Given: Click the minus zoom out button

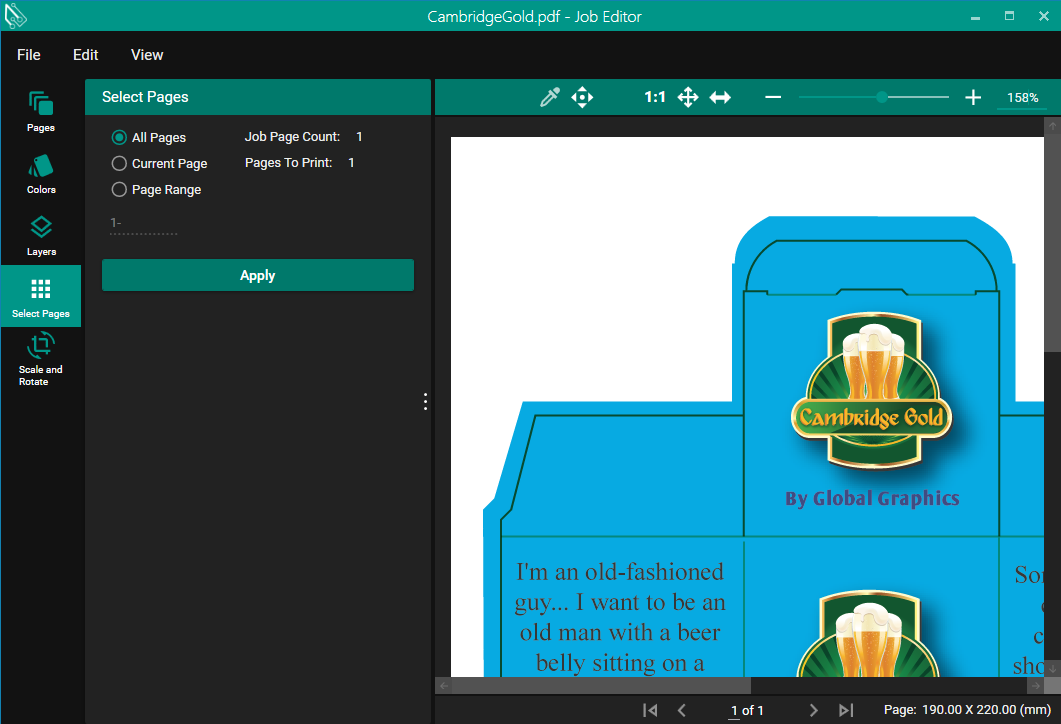Looking at the screenshot, I should point(773,97).
